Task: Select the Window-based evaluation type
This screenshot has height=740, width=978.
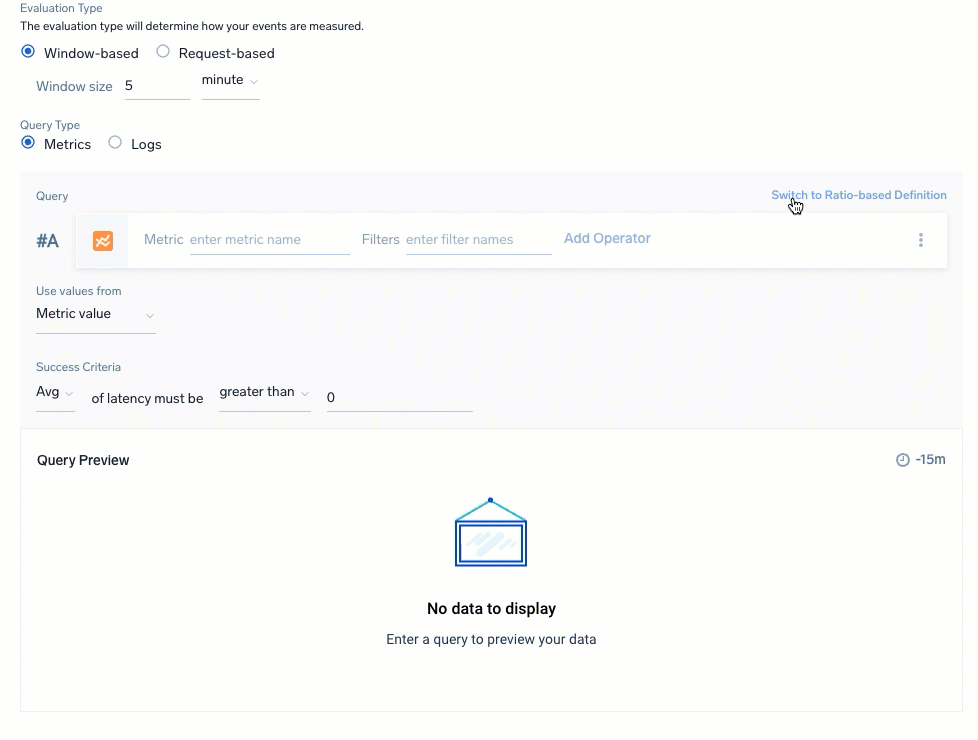Action: (x=27, y=51)
